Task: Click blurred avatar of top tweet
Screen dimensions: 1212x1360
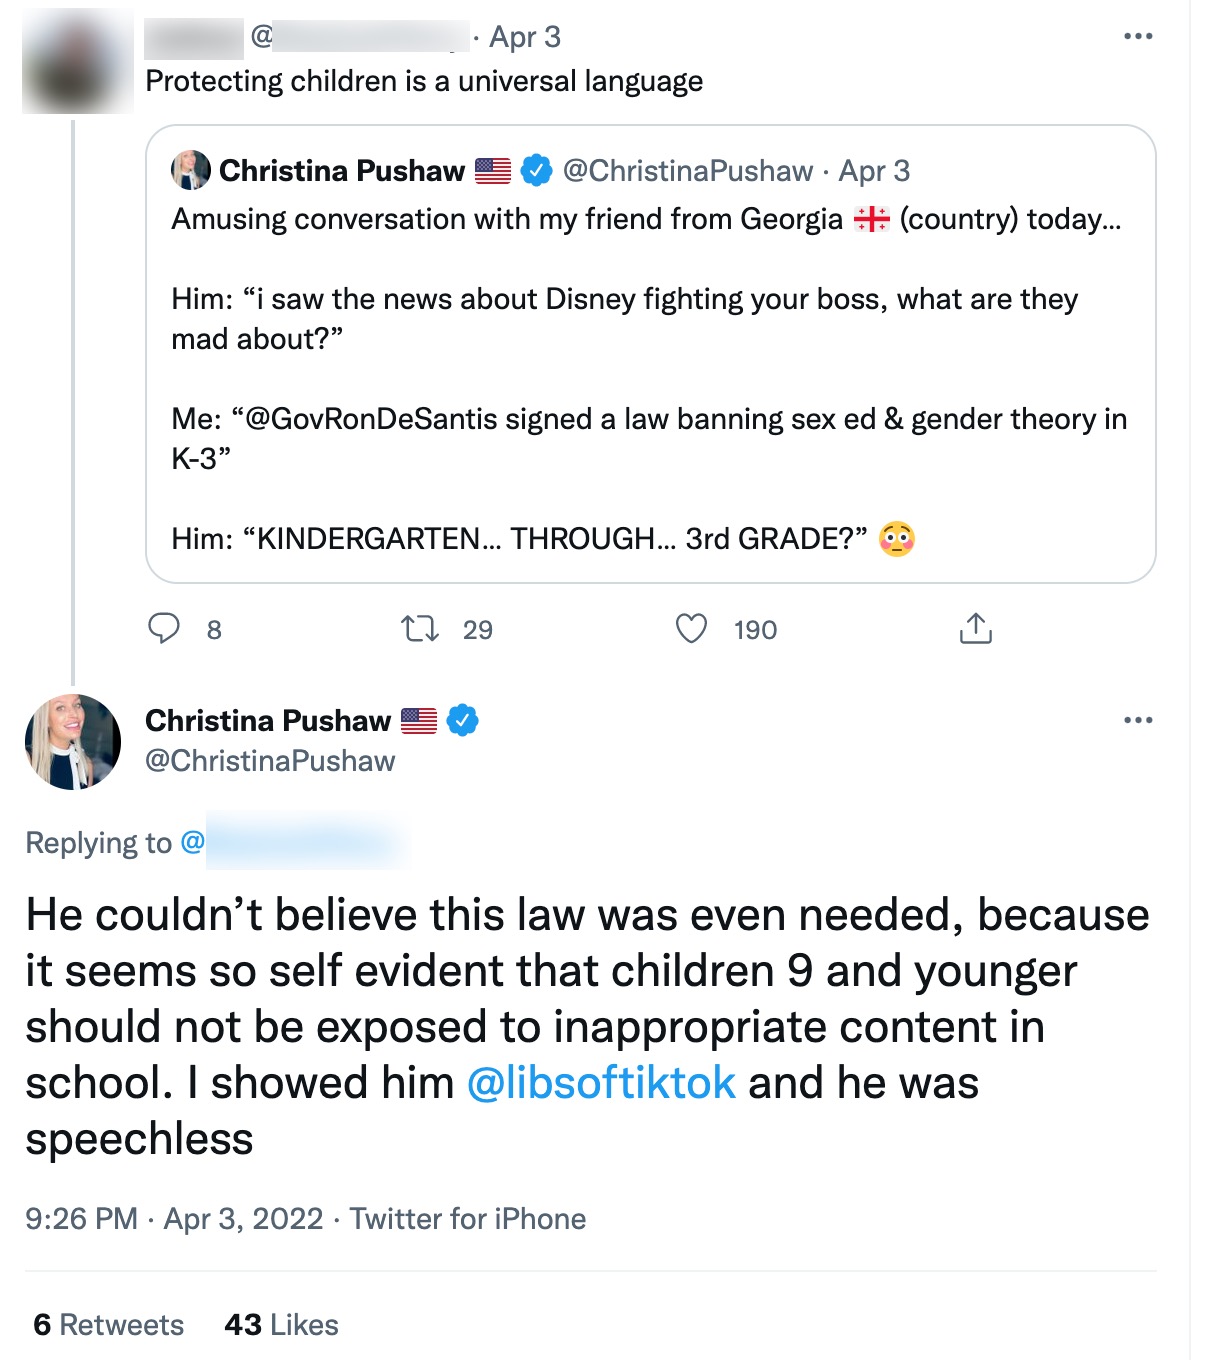Action: coord(77,61)
